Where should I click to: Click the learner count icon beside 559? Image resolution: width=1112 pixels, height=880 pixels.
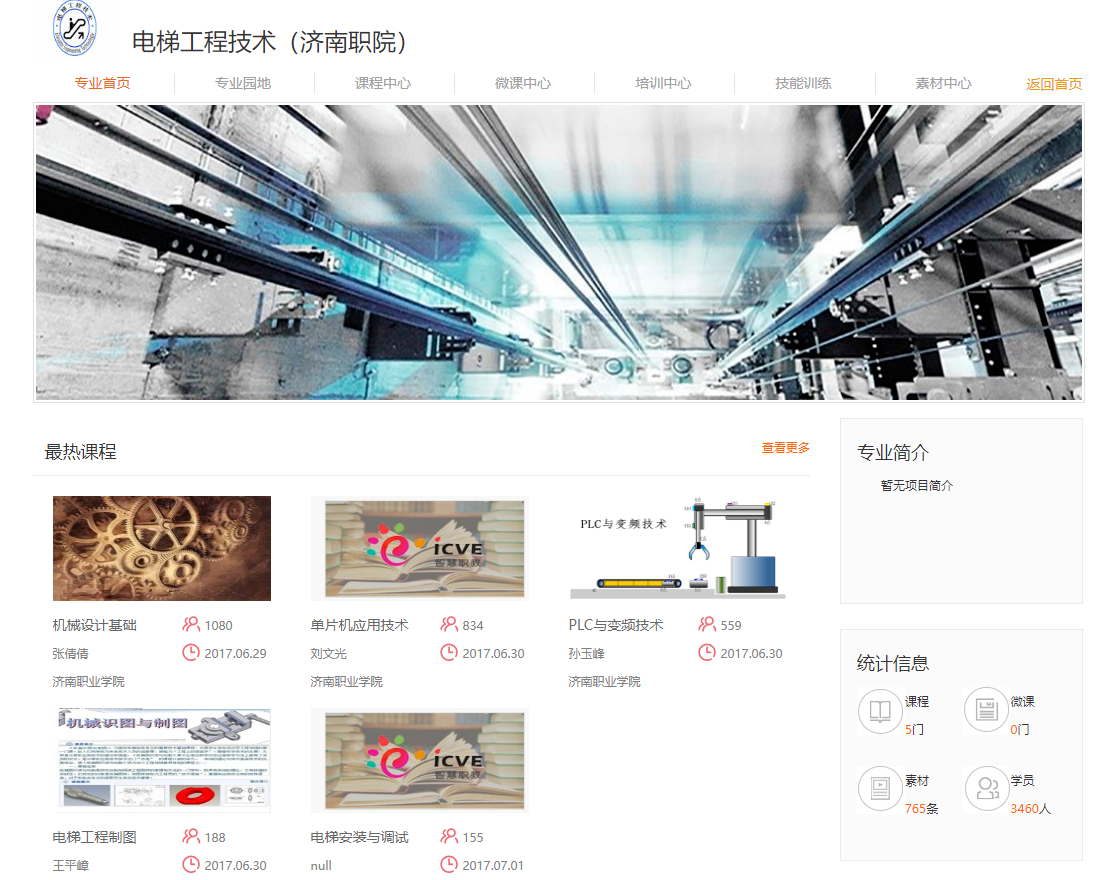pyautogui.click(x=707, y=625)
